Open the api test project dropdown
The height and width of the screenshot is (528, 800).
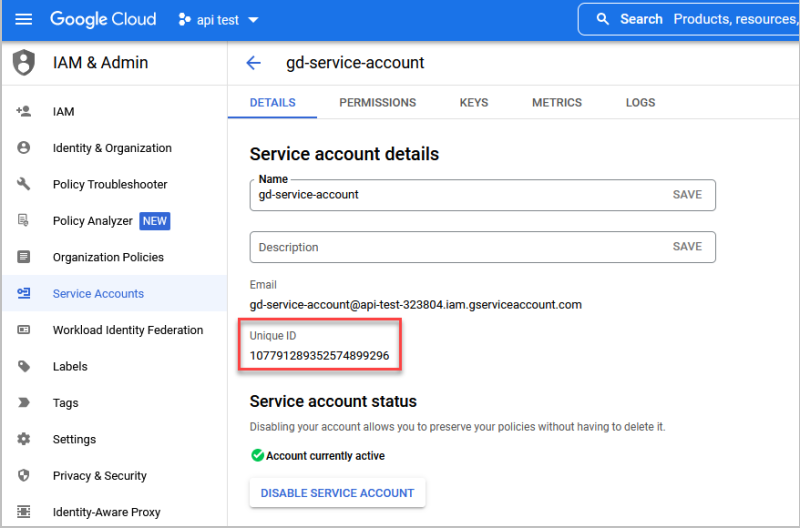(219, 20)
